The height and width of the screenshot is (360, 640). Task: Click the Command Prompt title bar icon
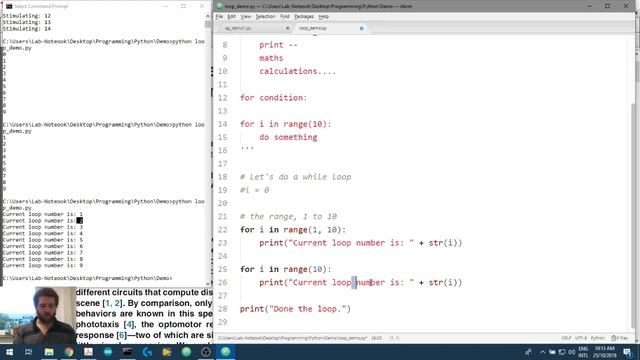[x=9, y=6]
